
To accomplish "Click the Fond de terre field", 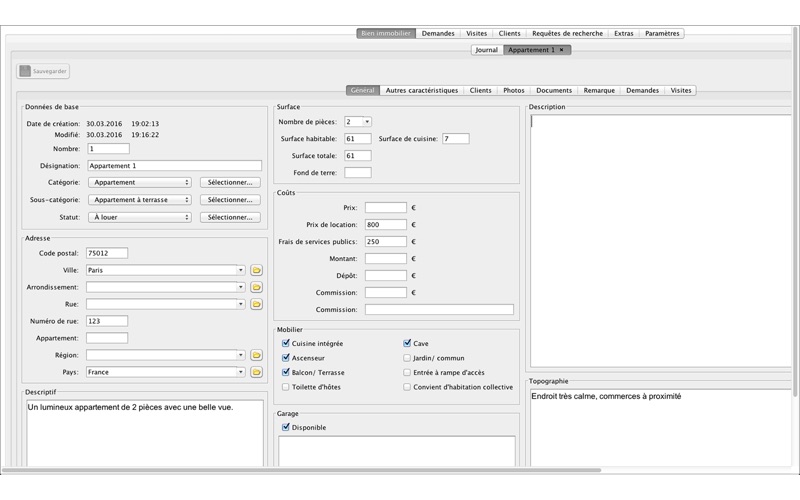I will [358, 173].
